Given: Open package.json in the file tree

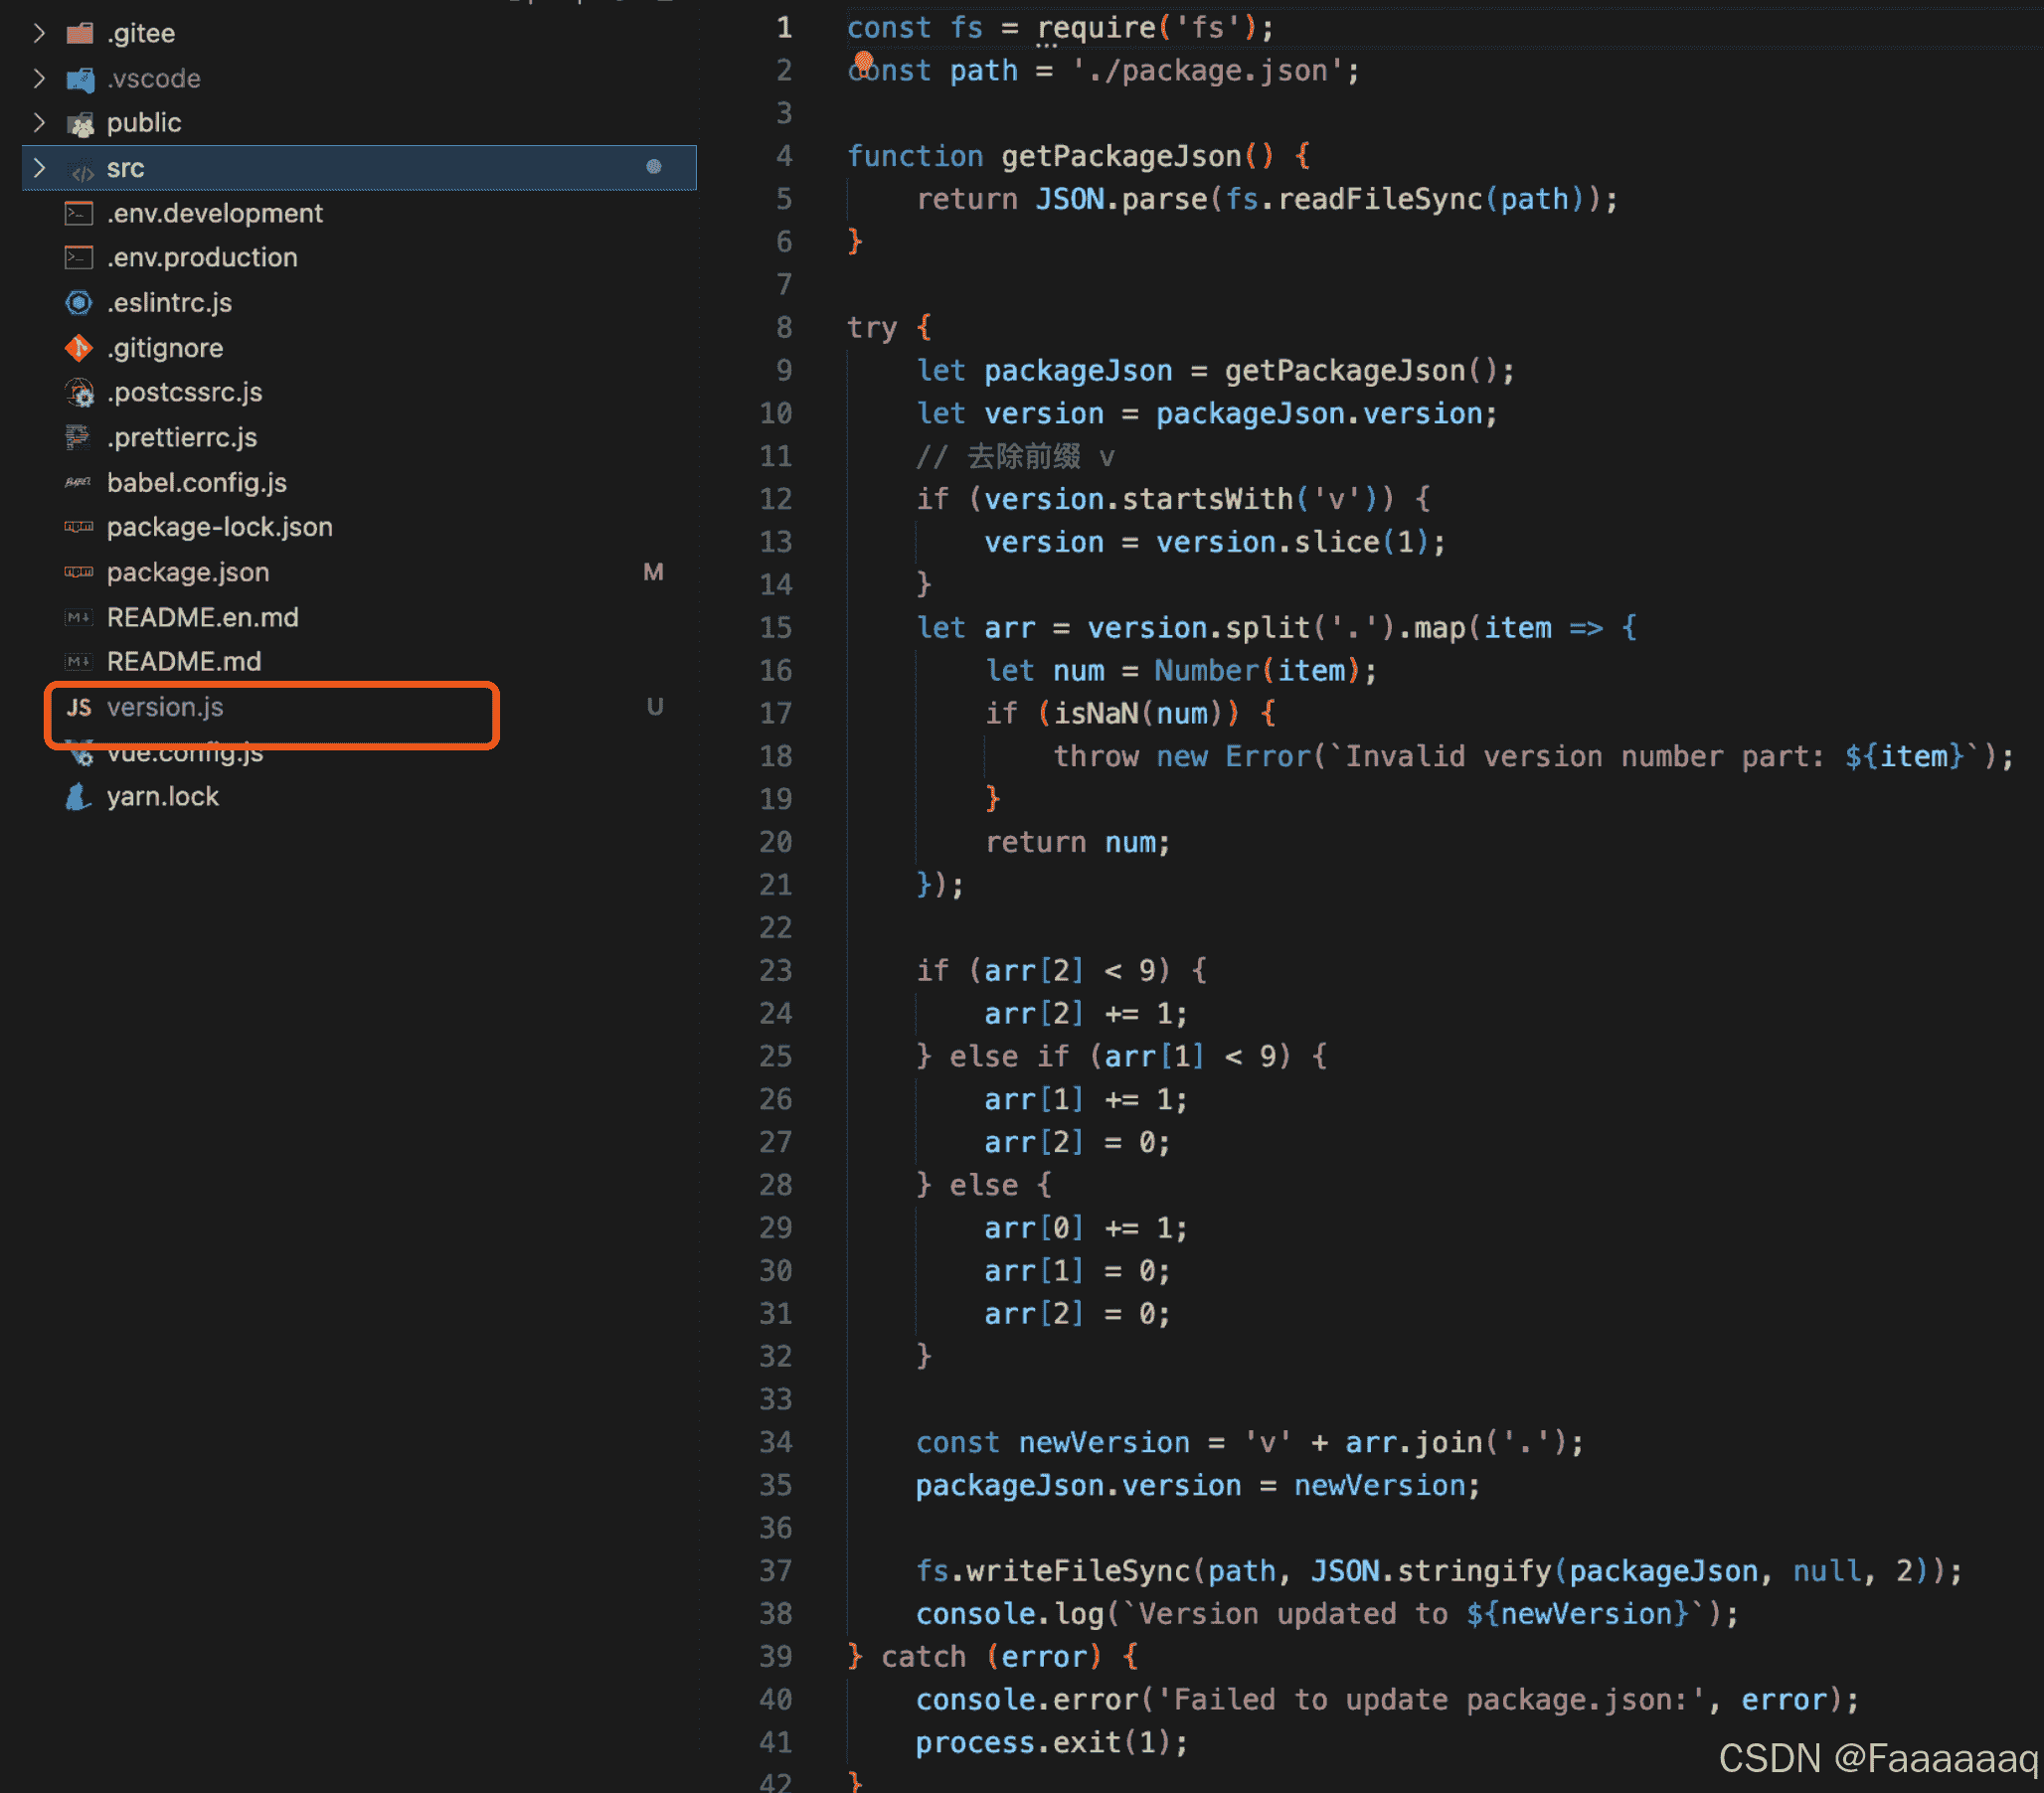Looking at the screenshot, I should (x=188, y=573).
